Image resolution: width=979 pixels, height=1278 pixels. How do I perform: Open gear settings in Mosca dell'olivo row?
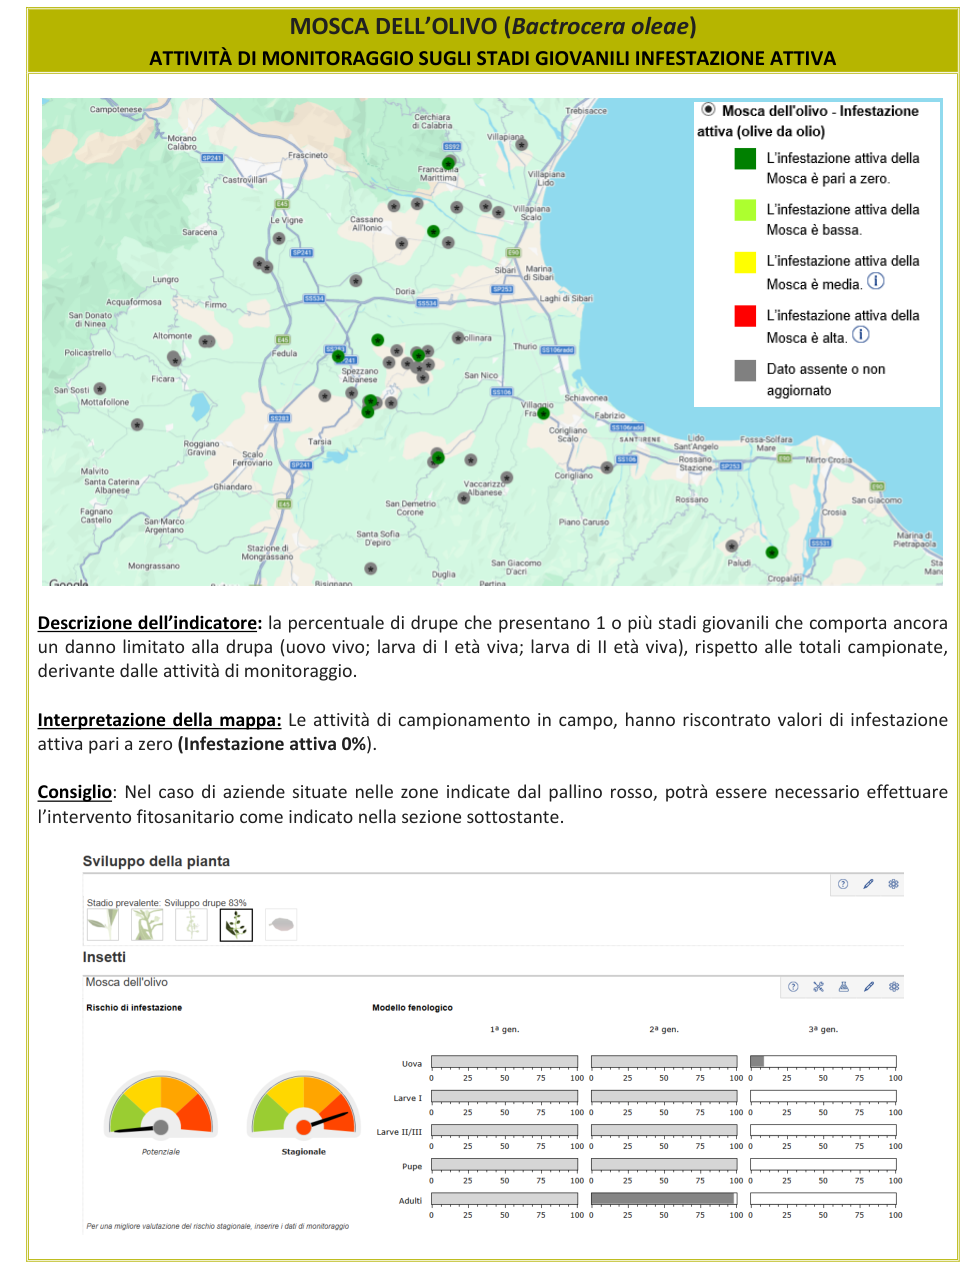[894, 987]
